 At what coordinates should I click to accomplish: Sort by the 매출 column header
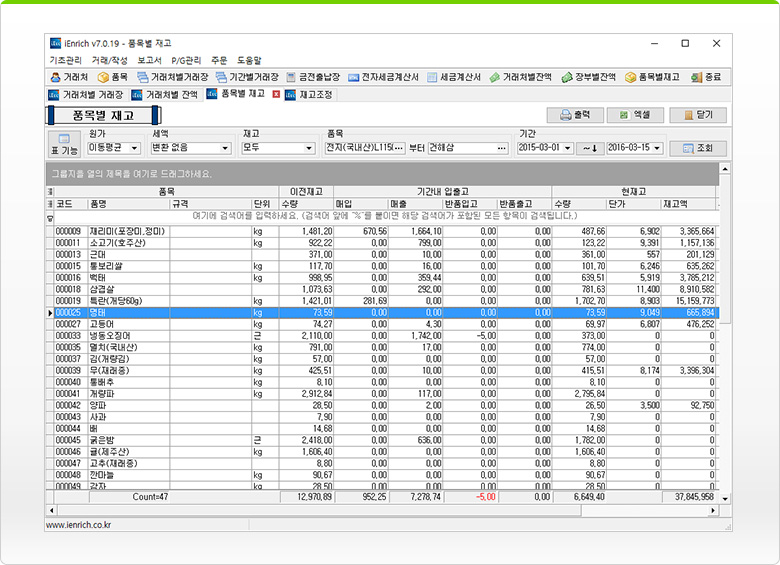[x=415, y=204]
